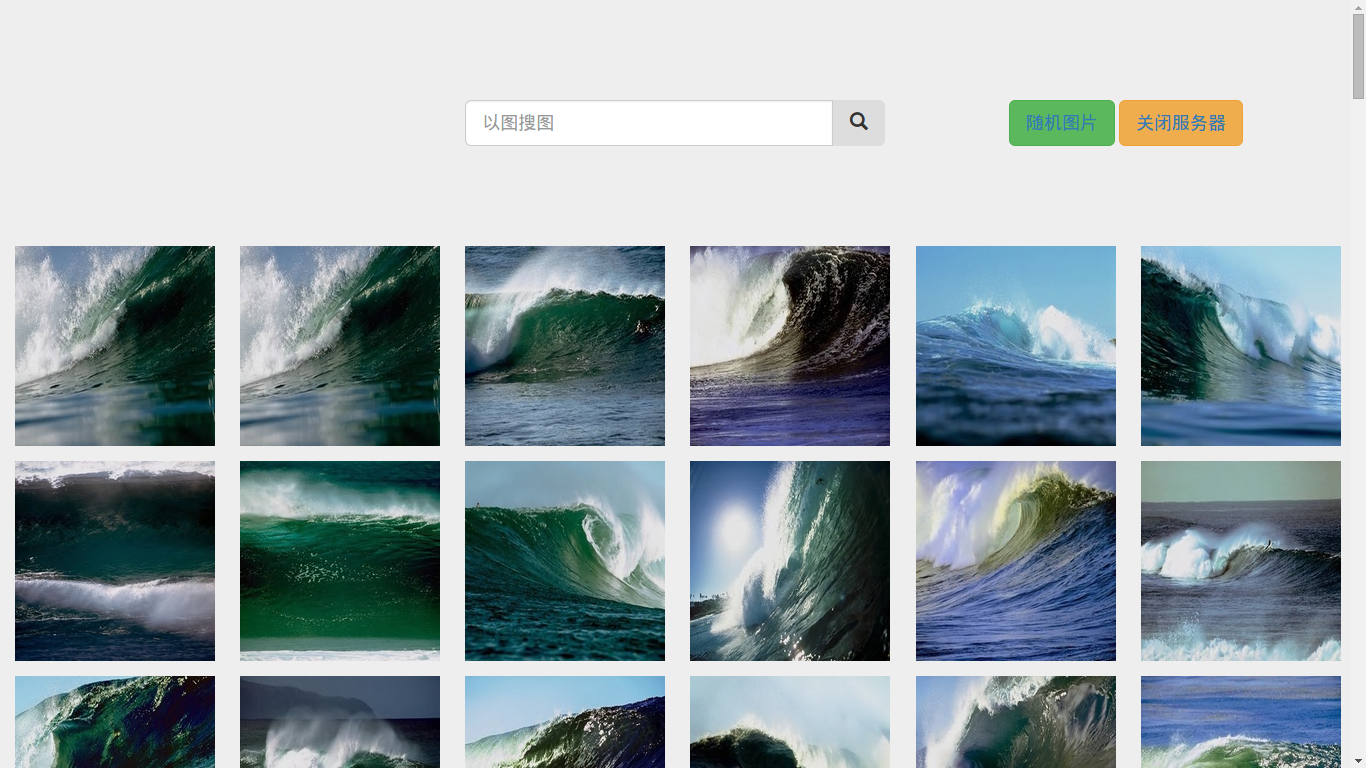
Task: Select the dark wave with white foam band
Action: 114,560
